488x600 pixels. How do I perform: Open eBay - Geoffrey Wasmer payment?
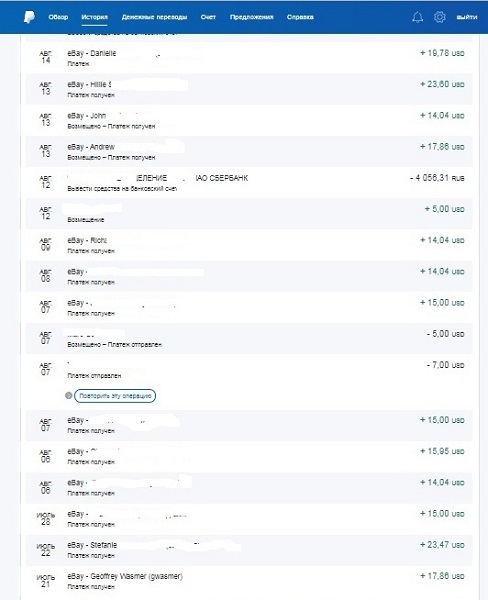(x=249, y=580)
